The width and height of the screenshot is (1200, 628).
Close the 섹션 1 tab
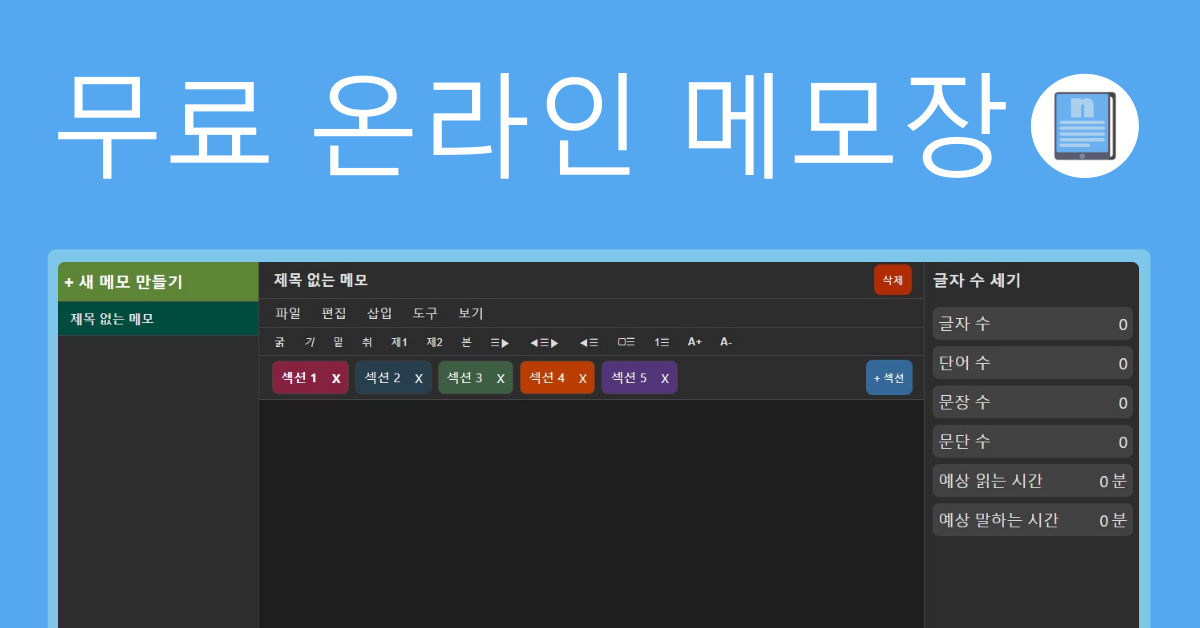pos(336,378)
